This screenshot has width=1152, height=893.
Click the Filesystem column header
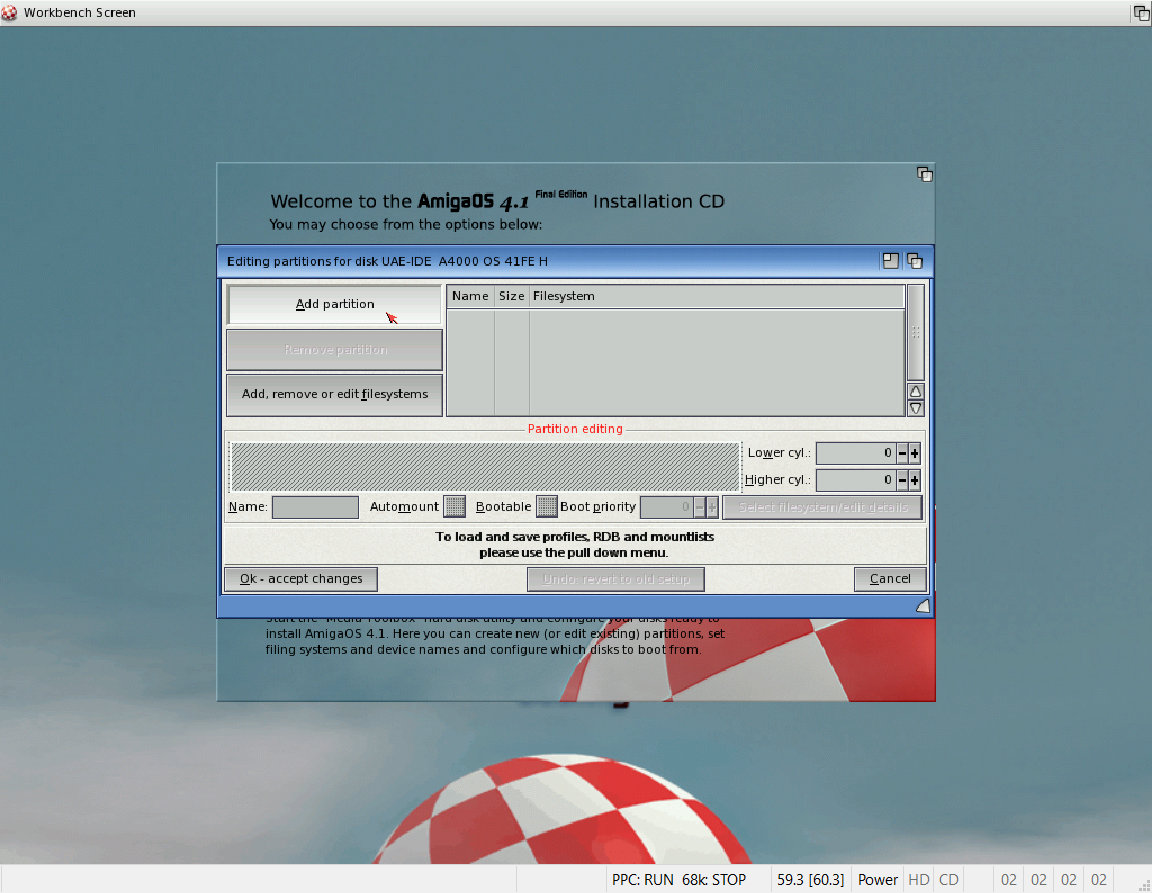[x=716, y=296]
